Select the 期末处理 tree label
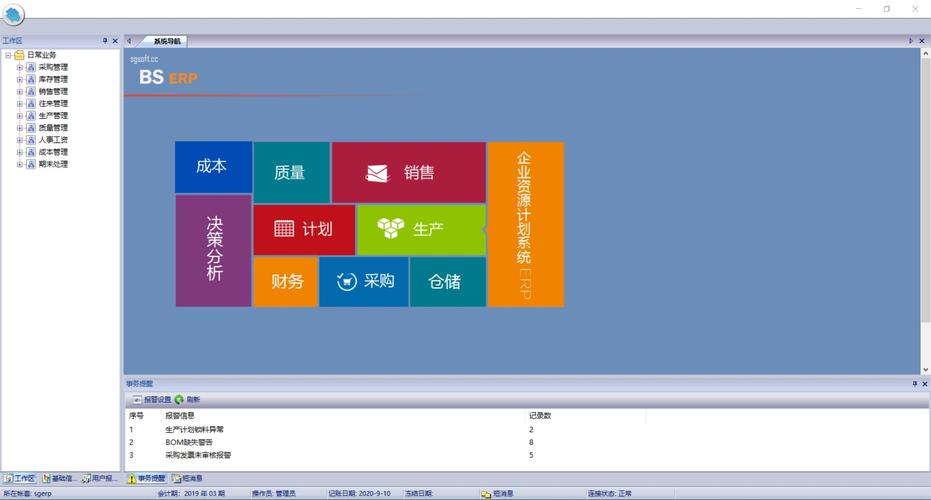The width and height of the screenshot is (931, 500). pyautogui.click(x=53, y=164)
